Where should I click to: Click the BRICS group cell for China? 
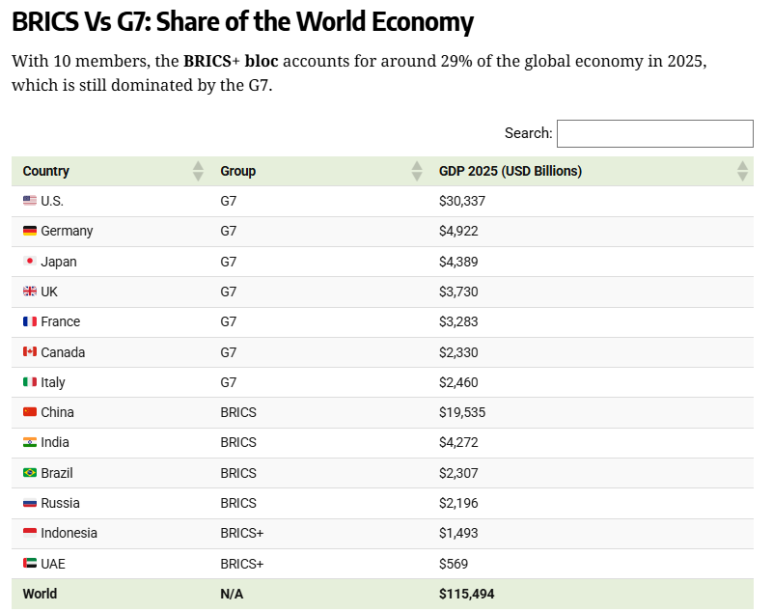tap(239, 412)
